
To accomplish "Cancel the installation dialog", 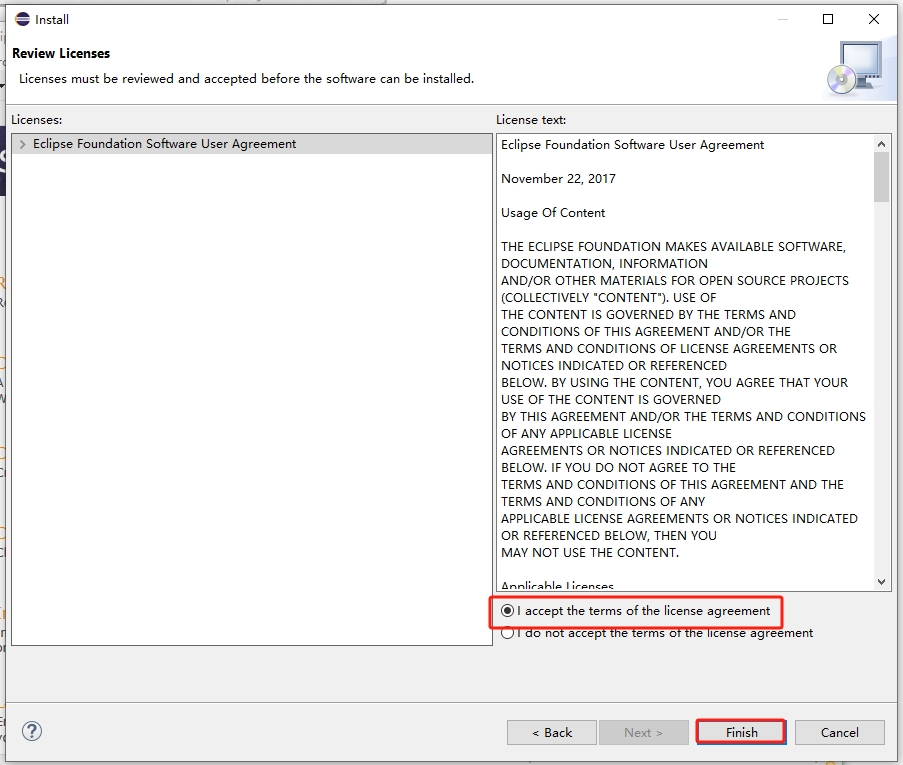I will 840,732.
